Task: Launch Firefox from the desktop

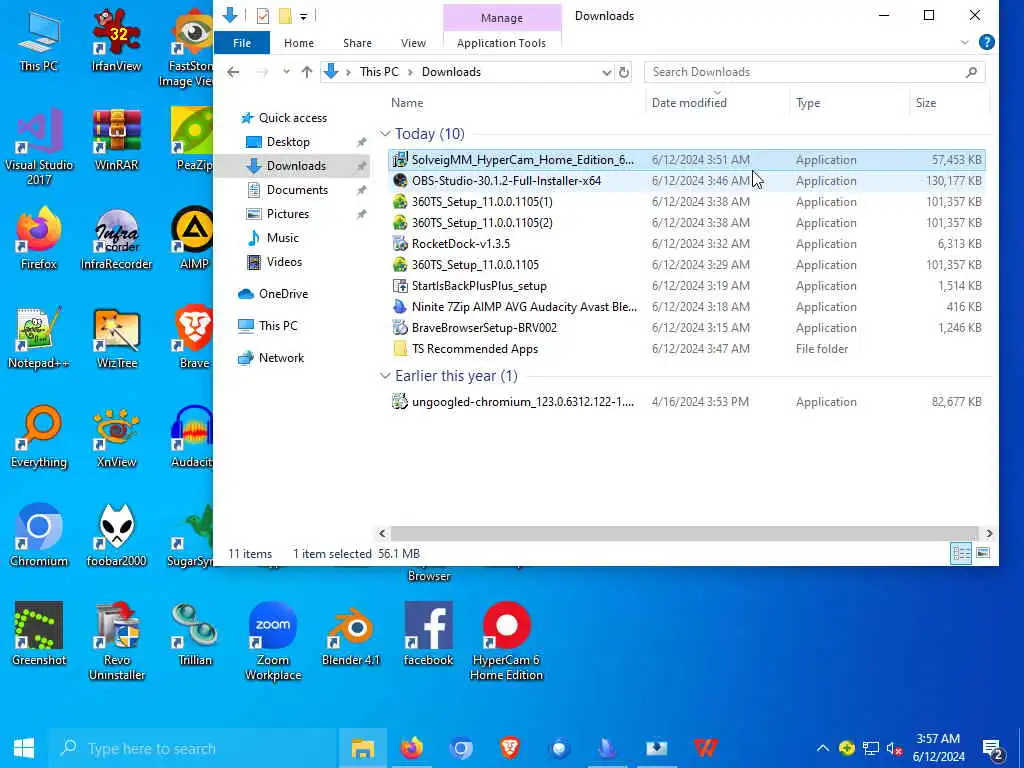Action: pos(39,238)
